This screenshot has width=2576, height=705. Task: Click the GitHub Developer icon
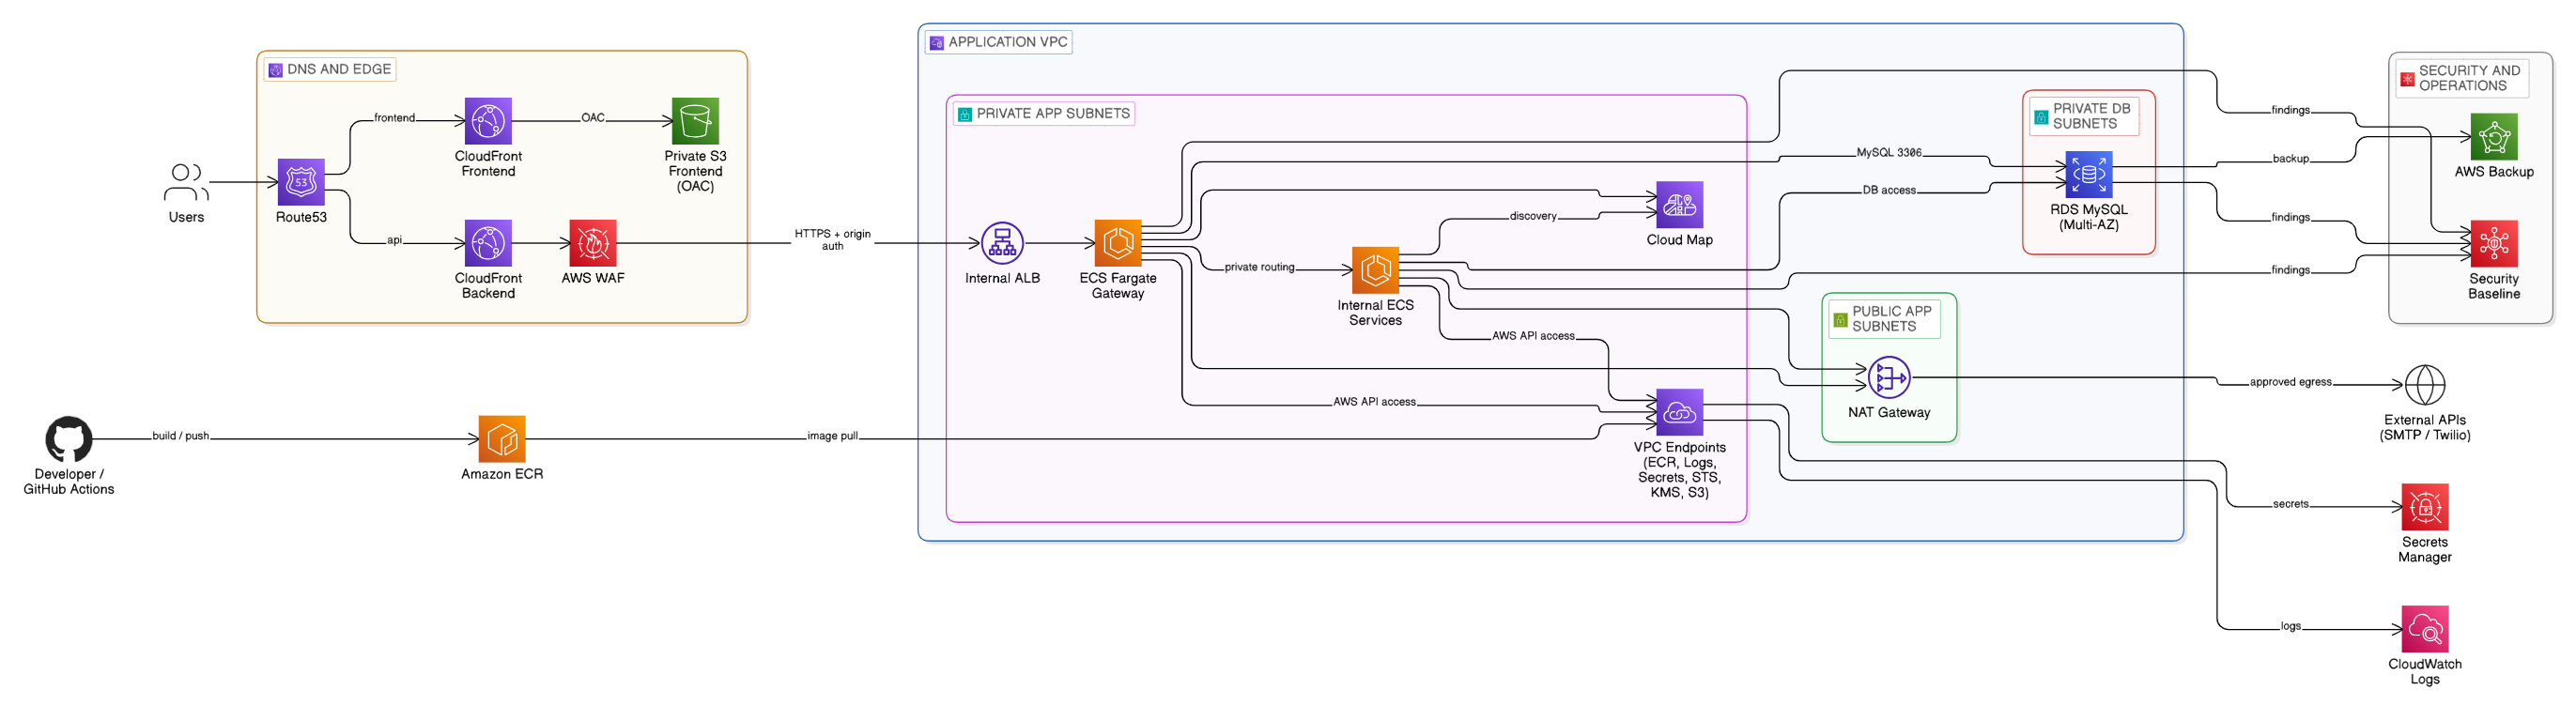click(x=69, y=439)
